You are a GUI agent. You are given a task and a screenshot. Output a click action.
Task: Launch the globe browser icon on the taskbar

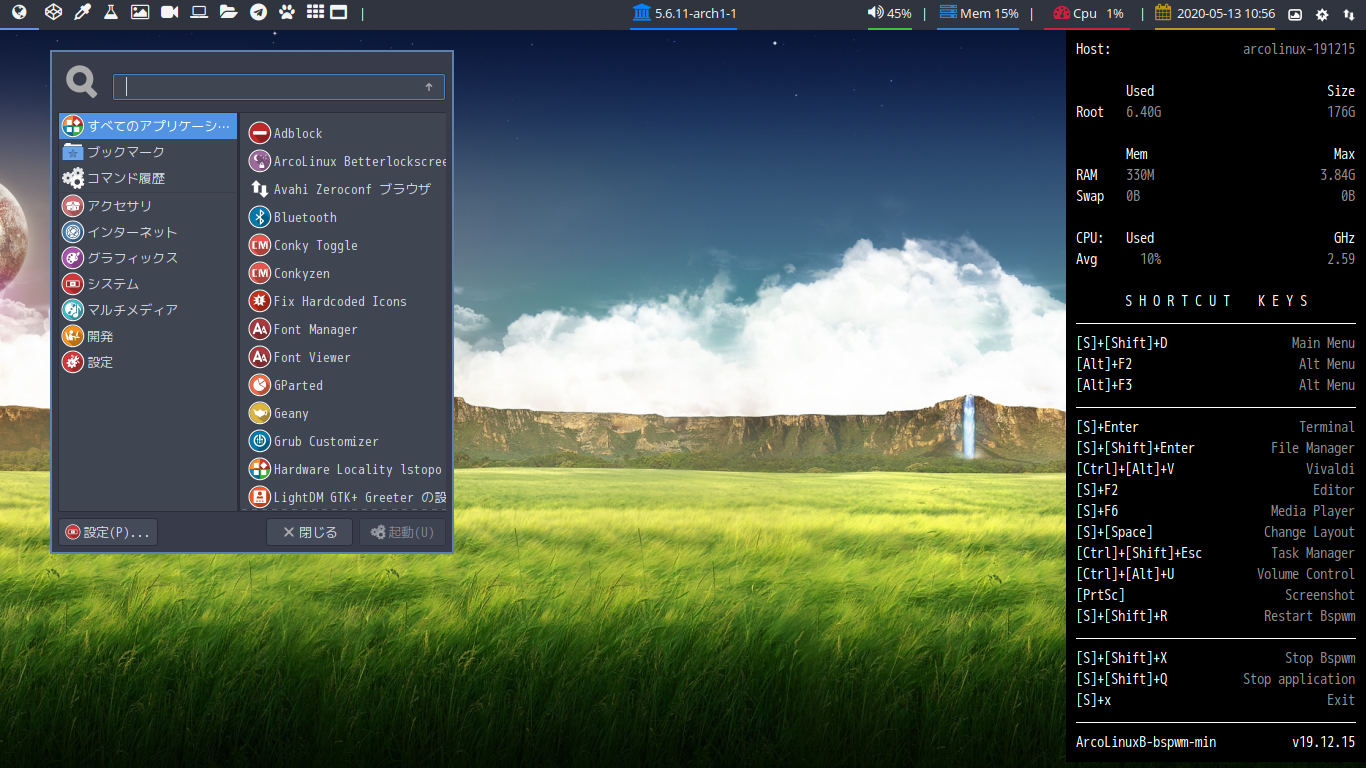[19, 13]
